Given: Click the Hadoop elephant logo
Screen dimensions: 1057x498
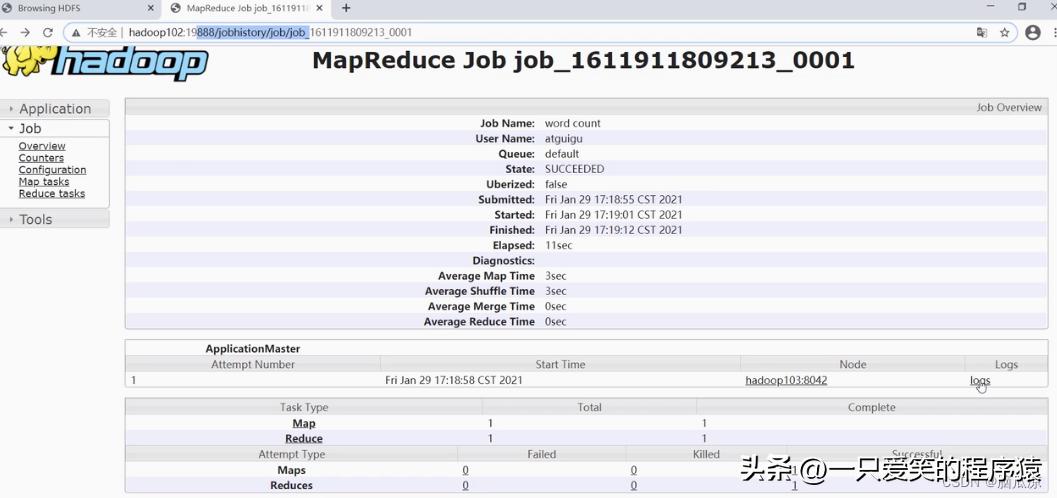Looking at the screenshot, I should (x=104, y=63).
